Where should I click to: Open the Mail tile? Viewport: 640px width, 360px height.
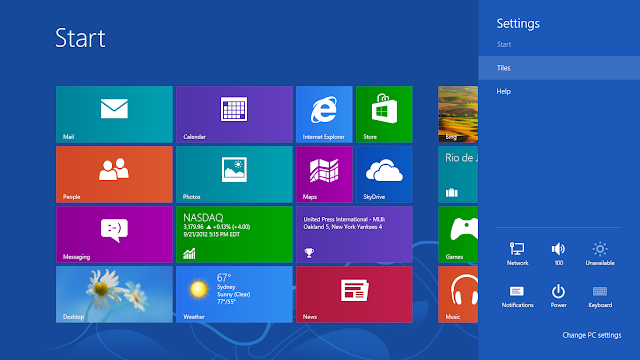pos(114,114)
